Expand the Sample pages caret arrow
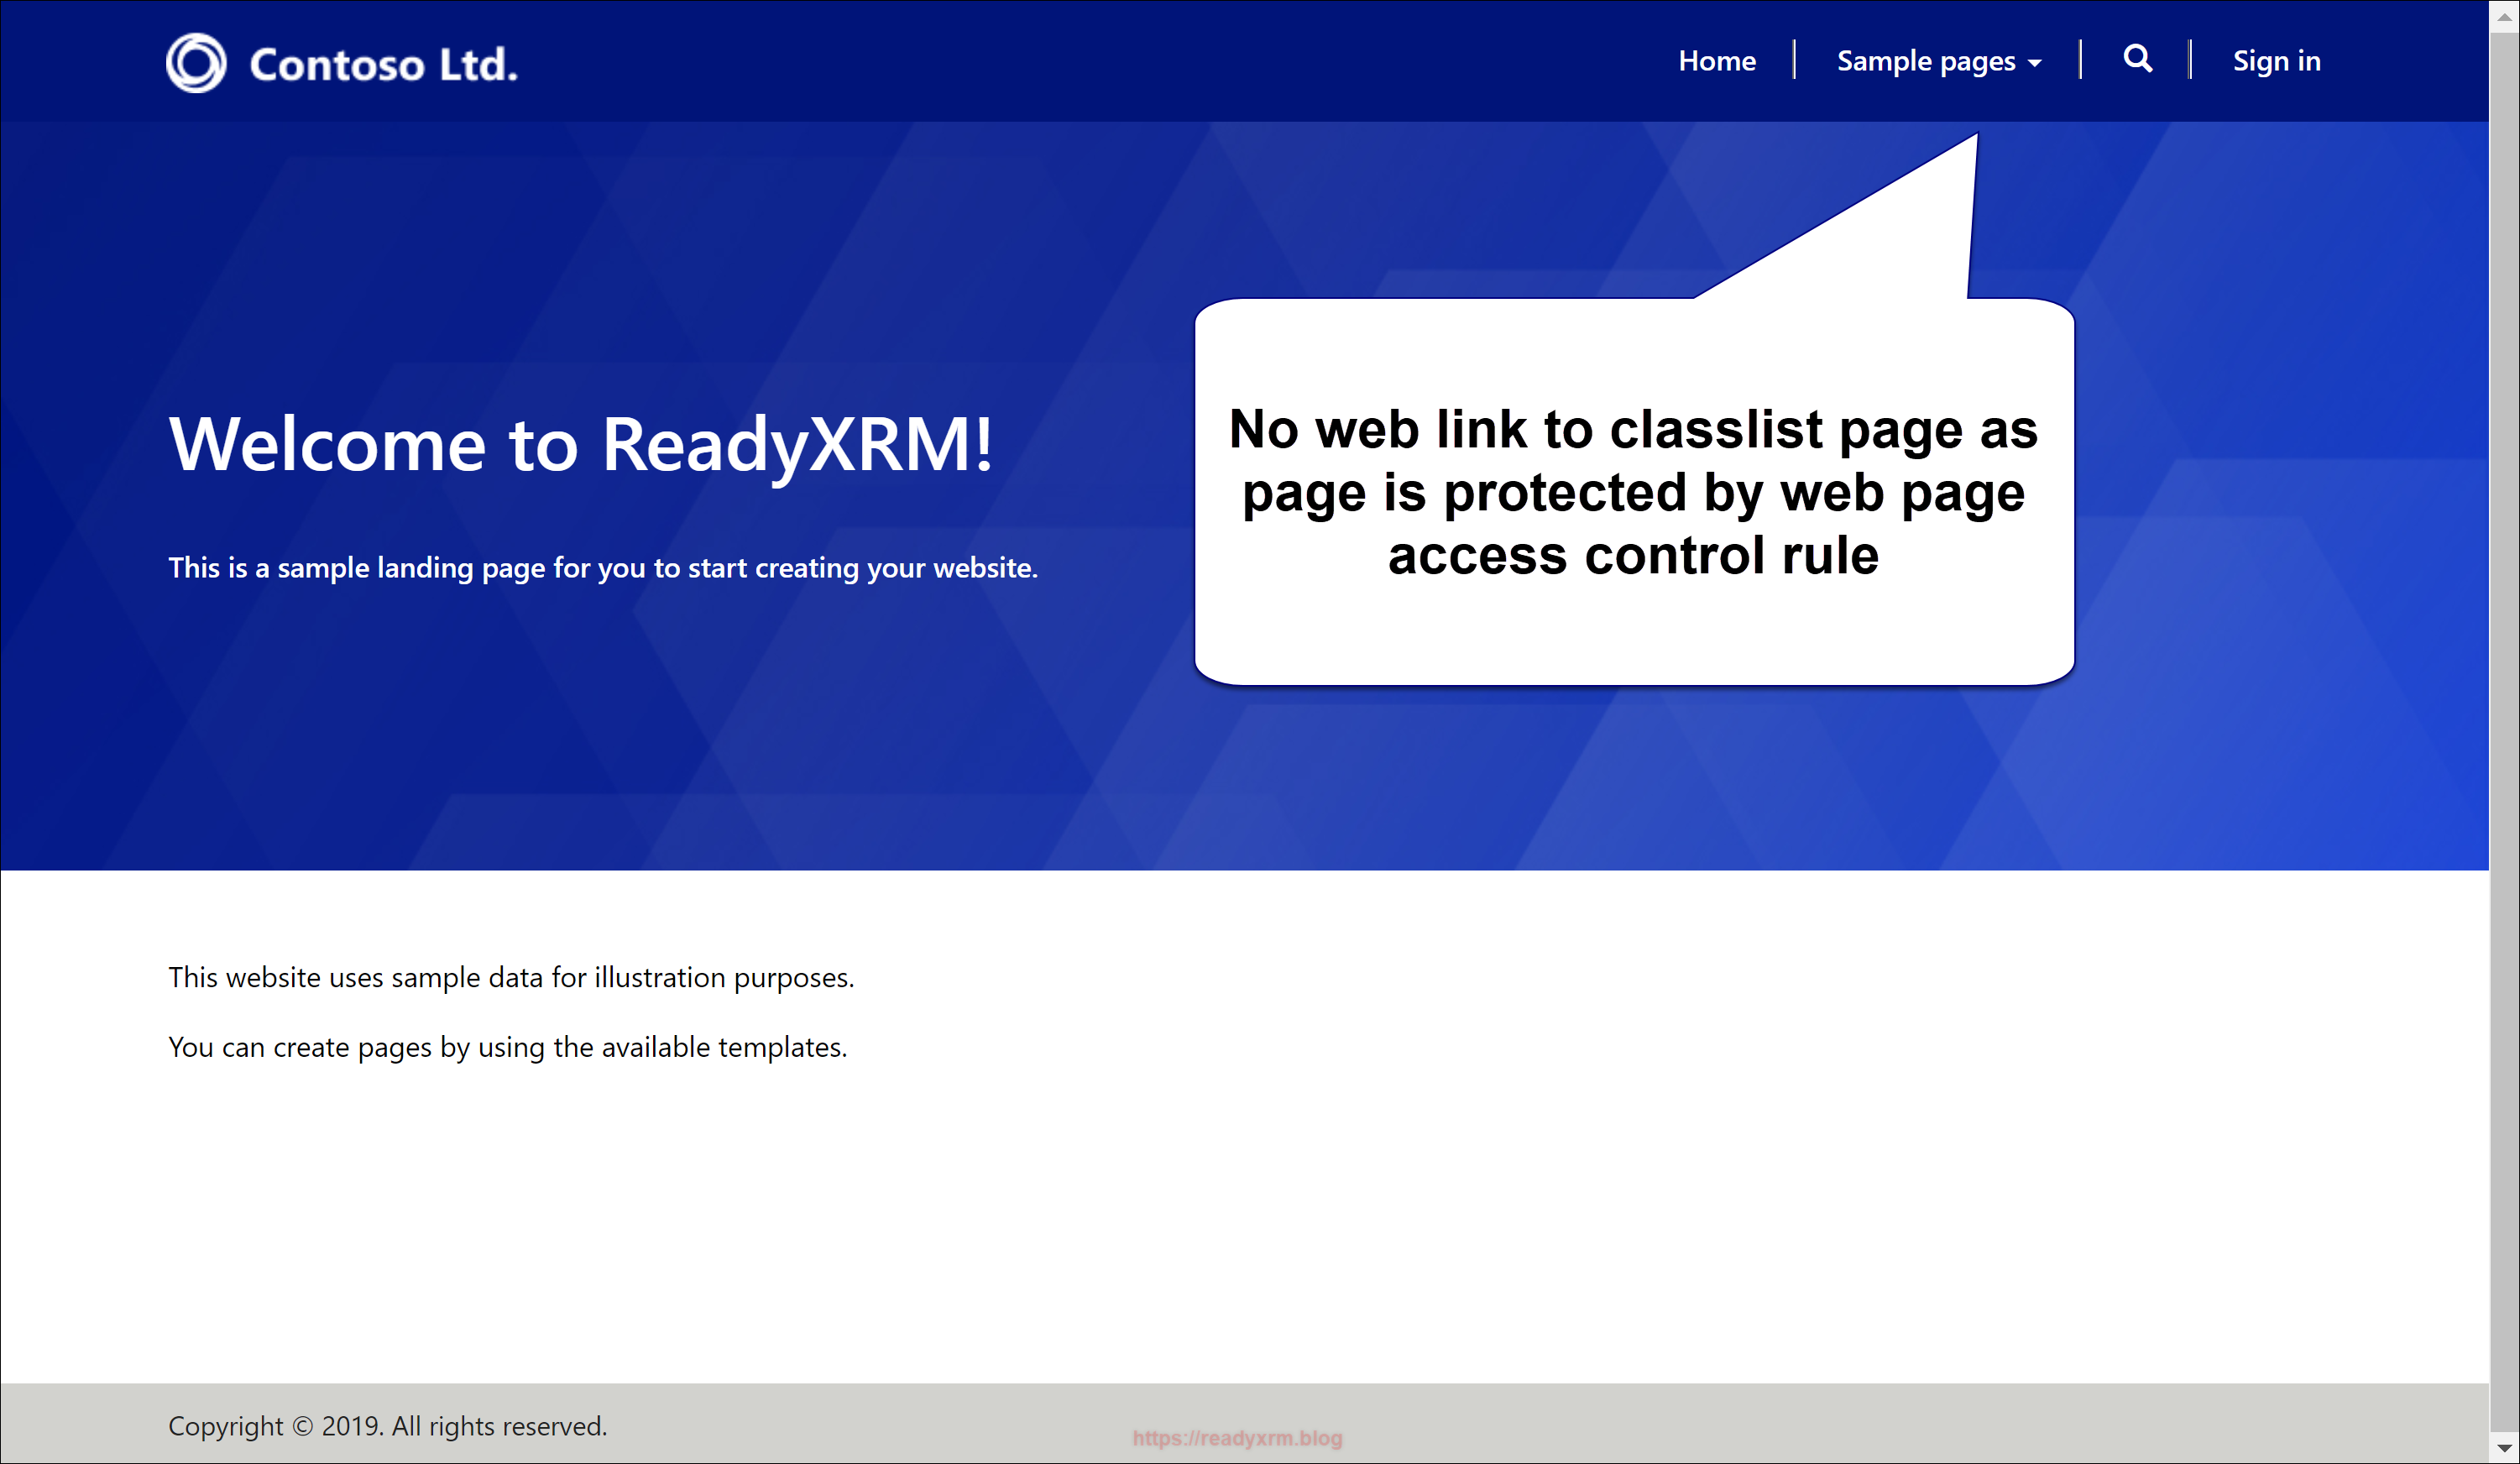Screen dimensions: 2520x1464 [x=2034, y=63]
